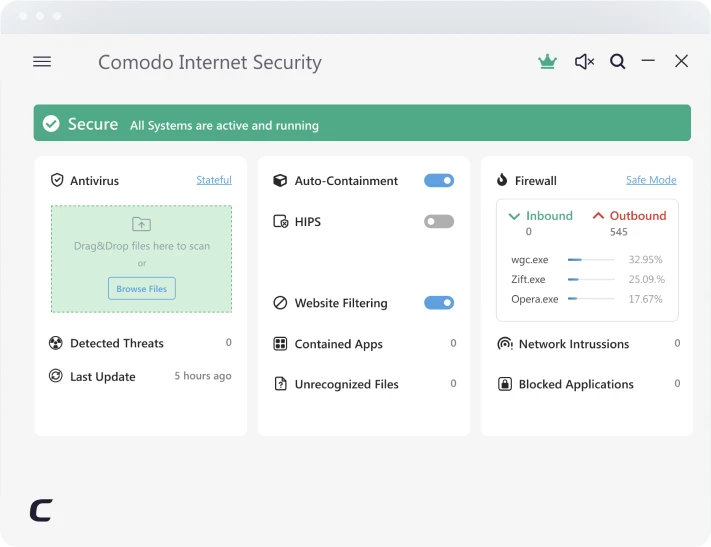Click the Website Filtering blocked-circle icon
Screen dimensions: 711x547
coord(280,303)
